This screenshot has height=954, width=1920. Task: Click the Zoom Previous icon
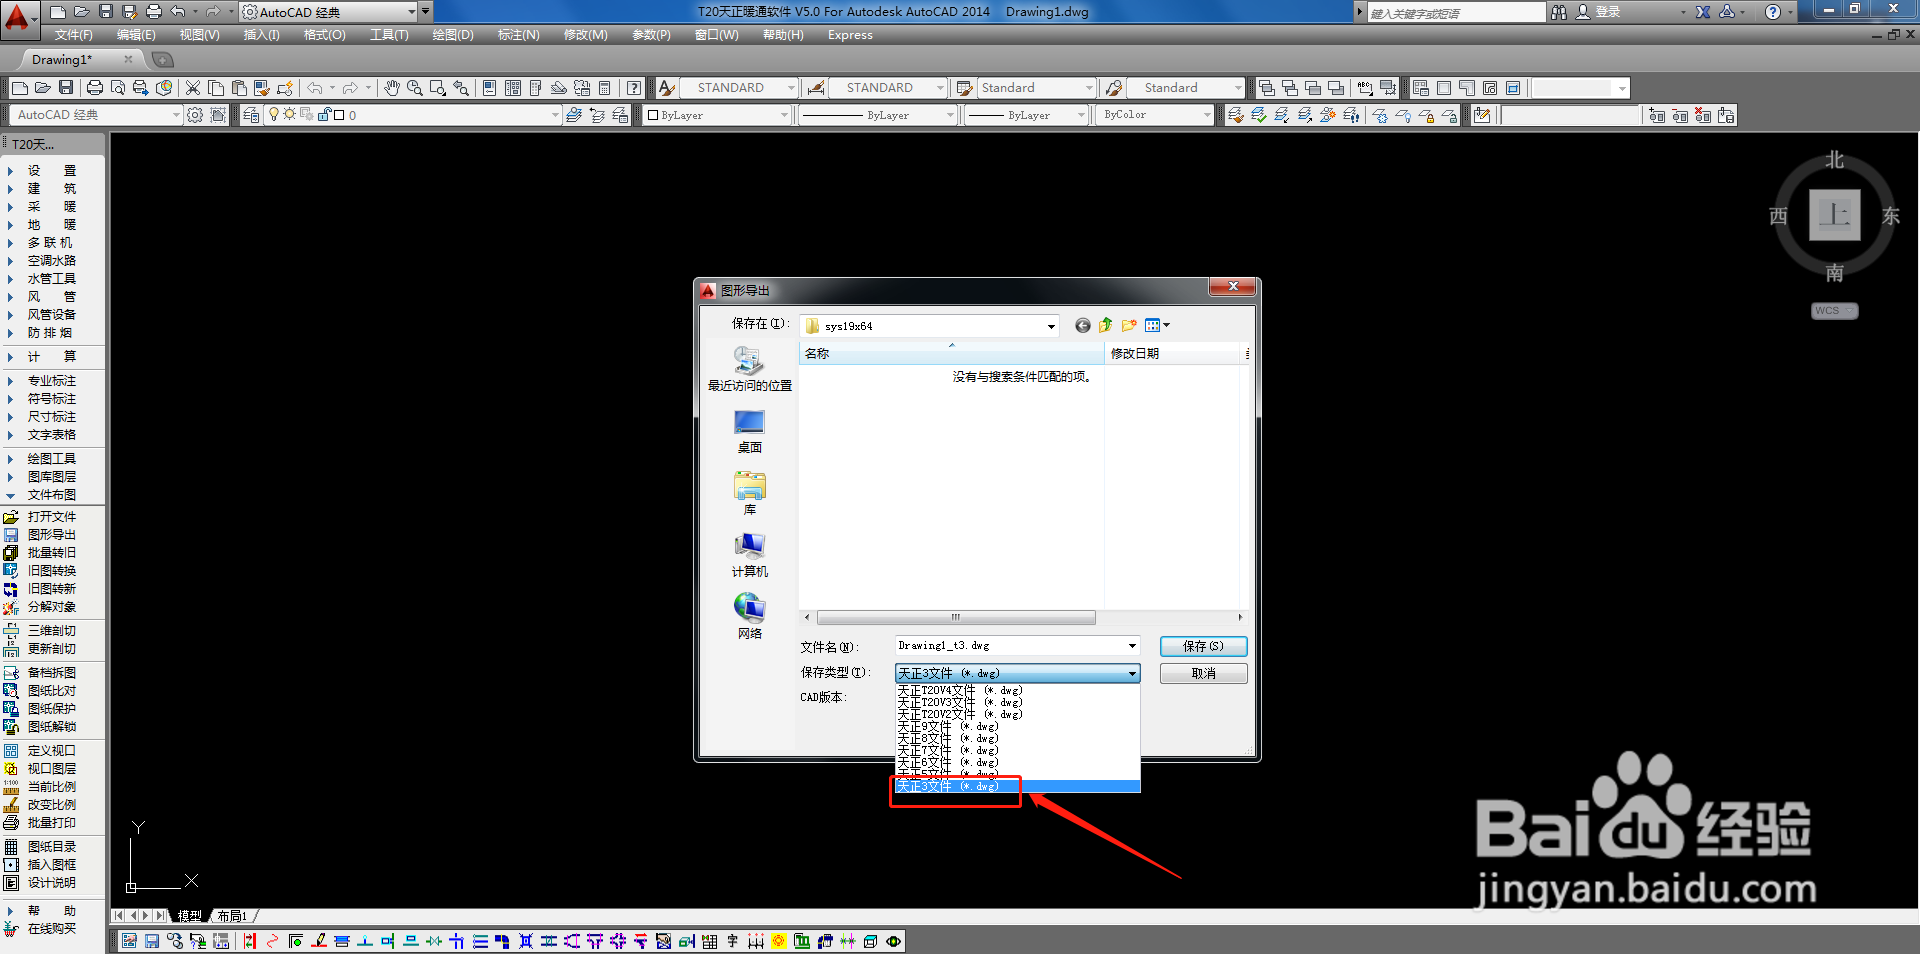461,88
